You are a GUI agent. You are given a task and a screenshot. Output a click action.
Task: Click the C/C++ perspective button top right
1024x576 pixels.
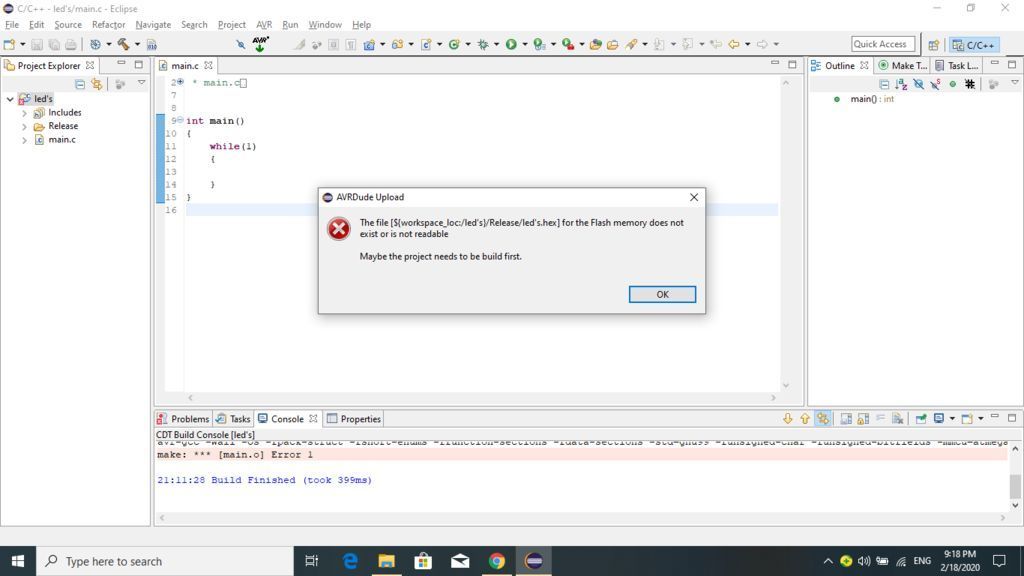pyautogui.click(x=973, y=44)
